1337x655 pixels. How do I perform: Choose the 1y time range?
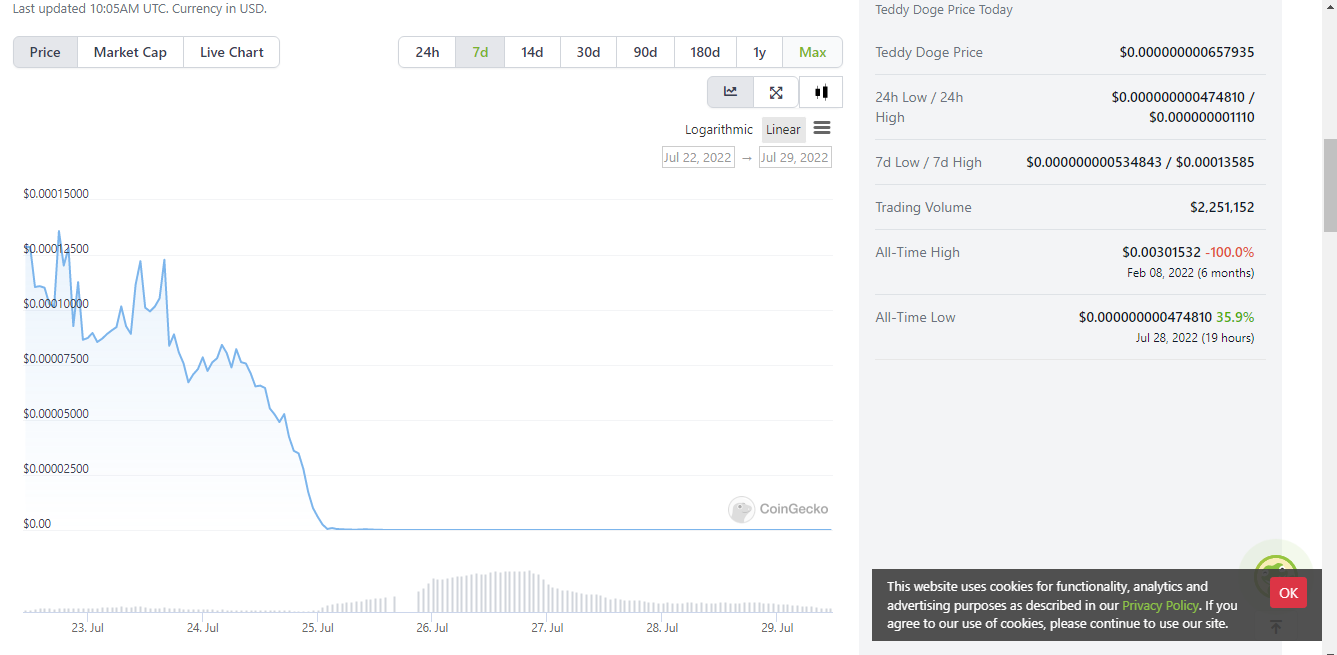760,52
